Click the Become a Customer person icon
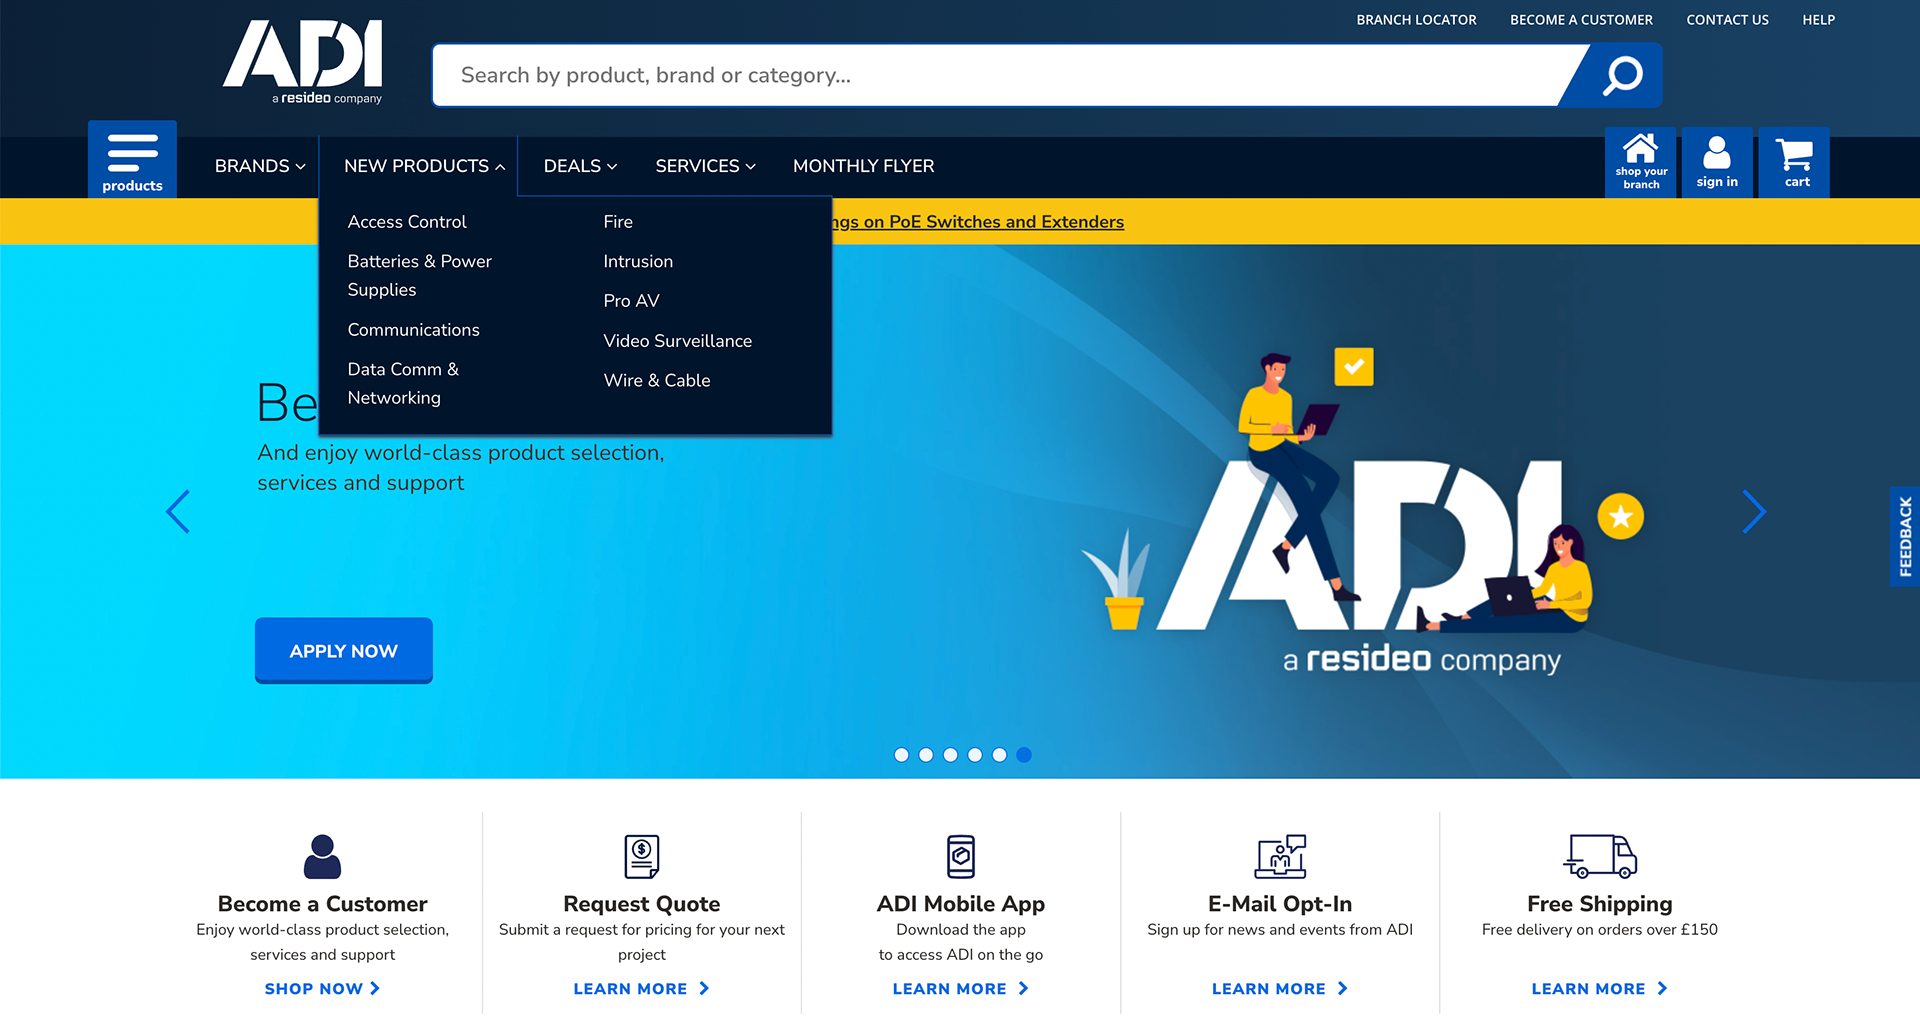The image size is (1920, 1031). point(322,857)
